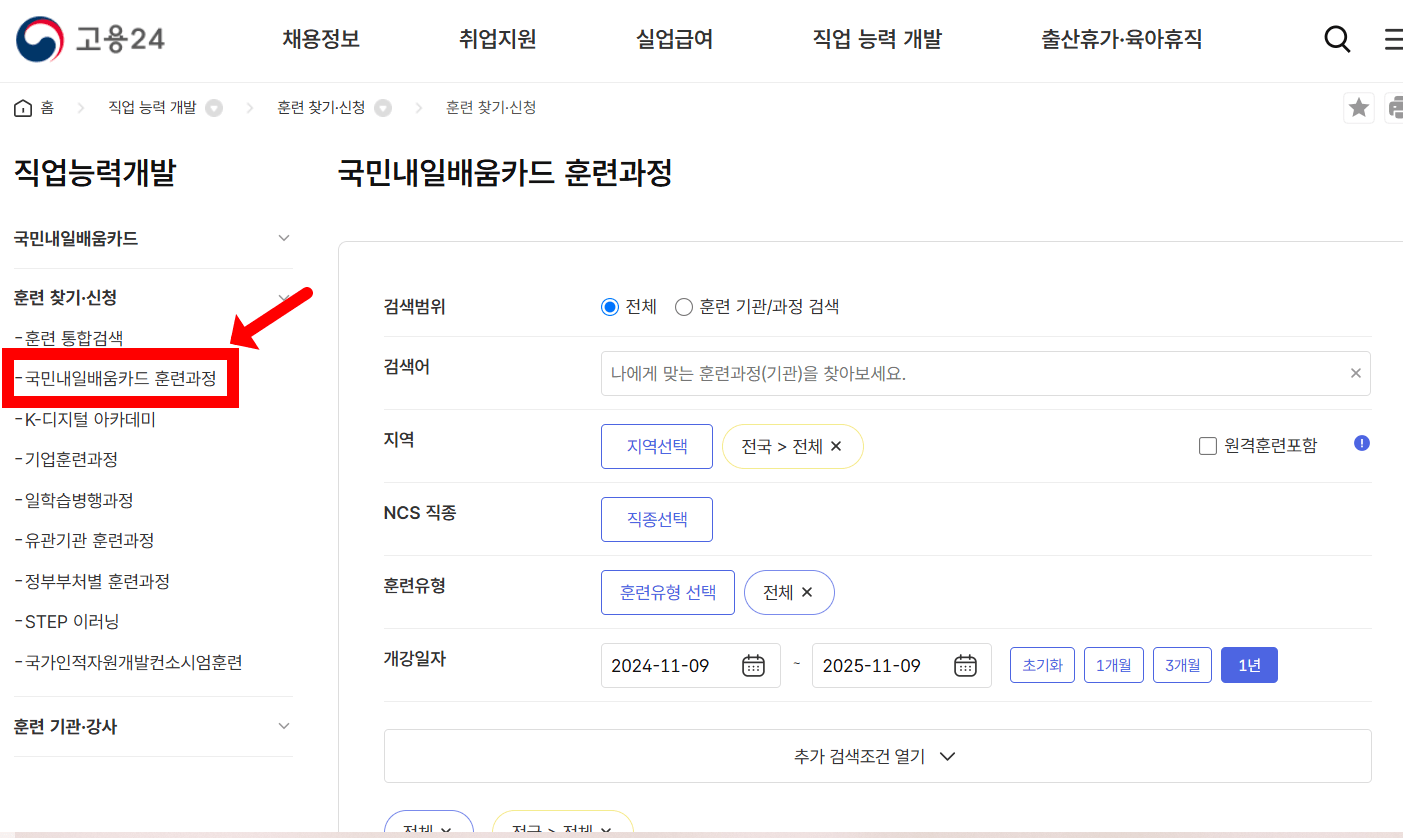Click the 고용24 logo
The width and height of the screenshot is (1403, 838).
(x=90, y=39)
